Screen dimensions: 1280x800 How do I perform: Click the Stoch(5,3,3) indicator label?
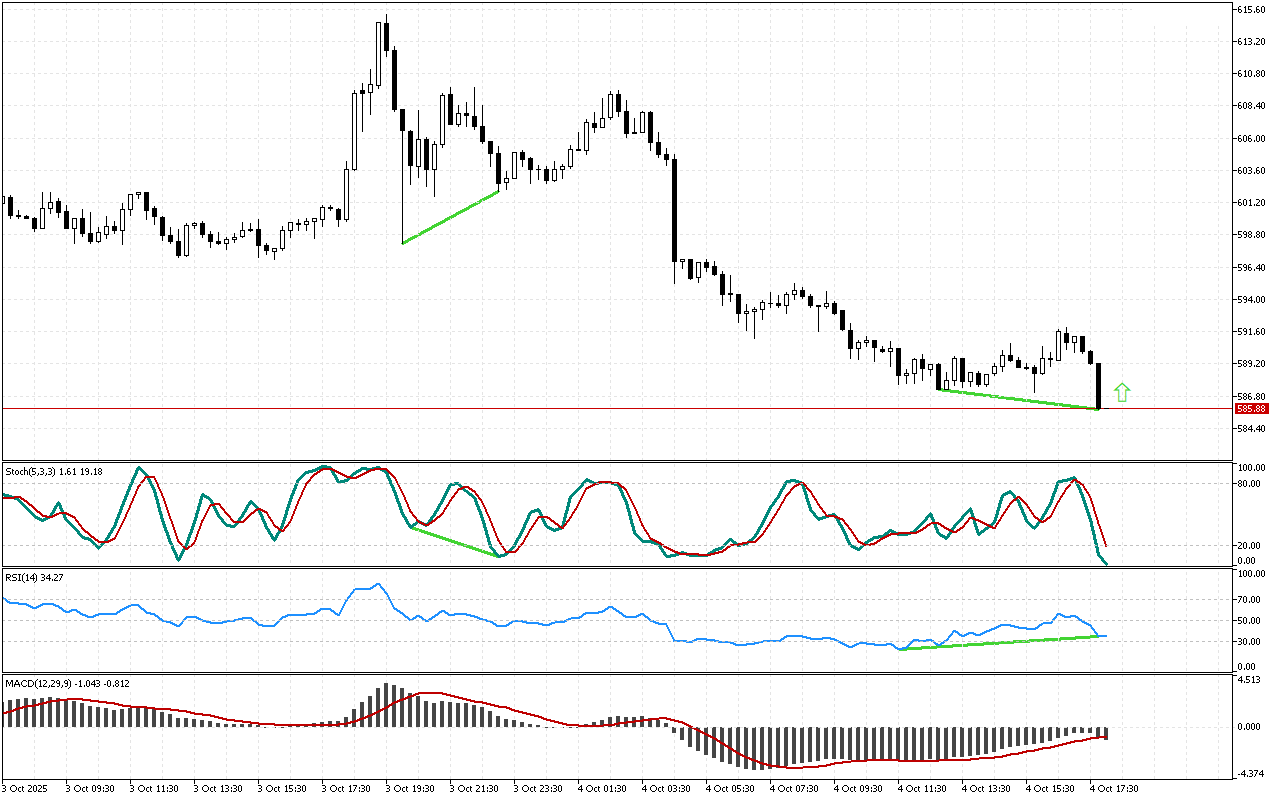coord(54,471)
